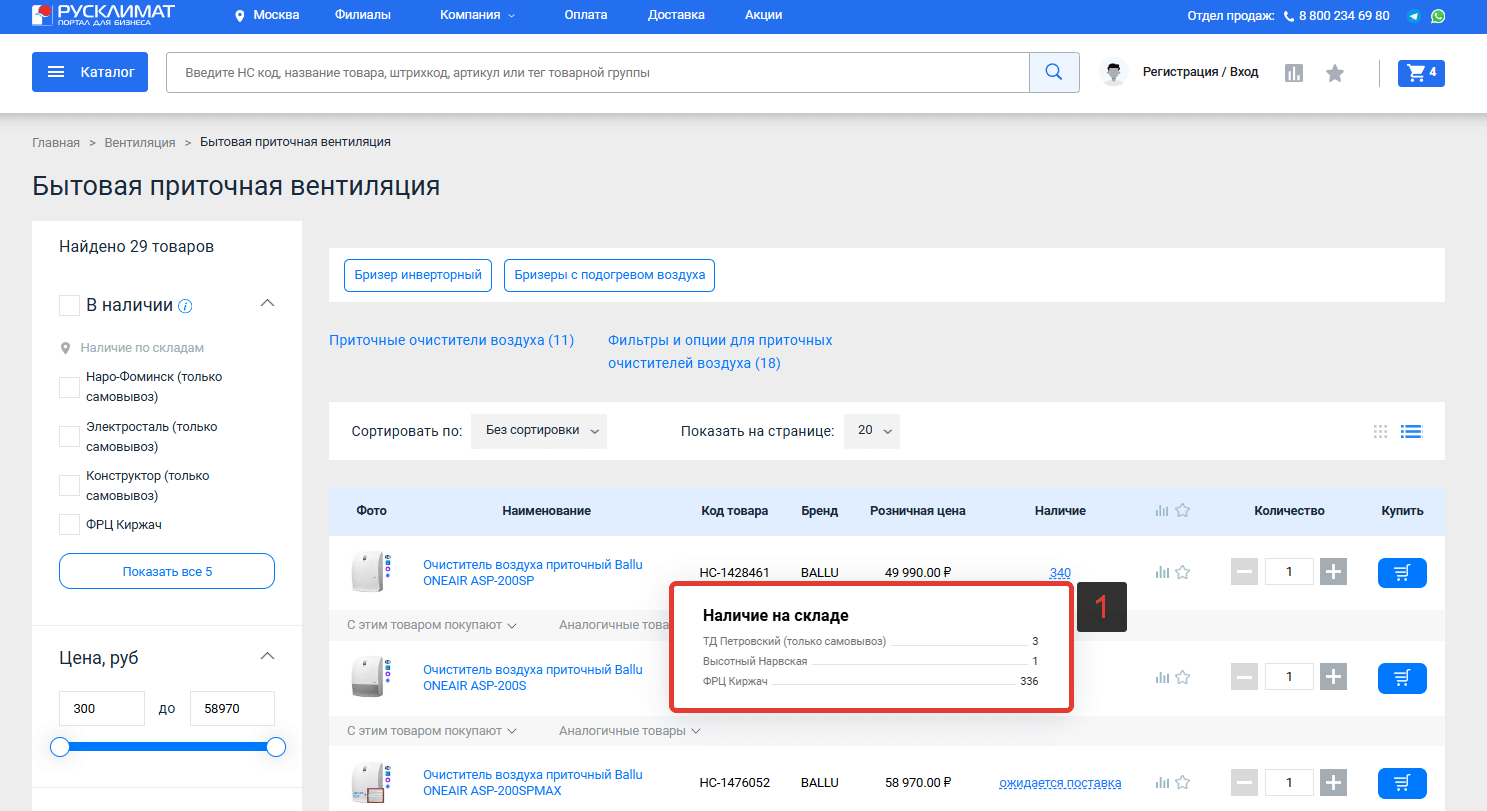
Task: Open the items per page dropdown
Action: coord(872,431)
